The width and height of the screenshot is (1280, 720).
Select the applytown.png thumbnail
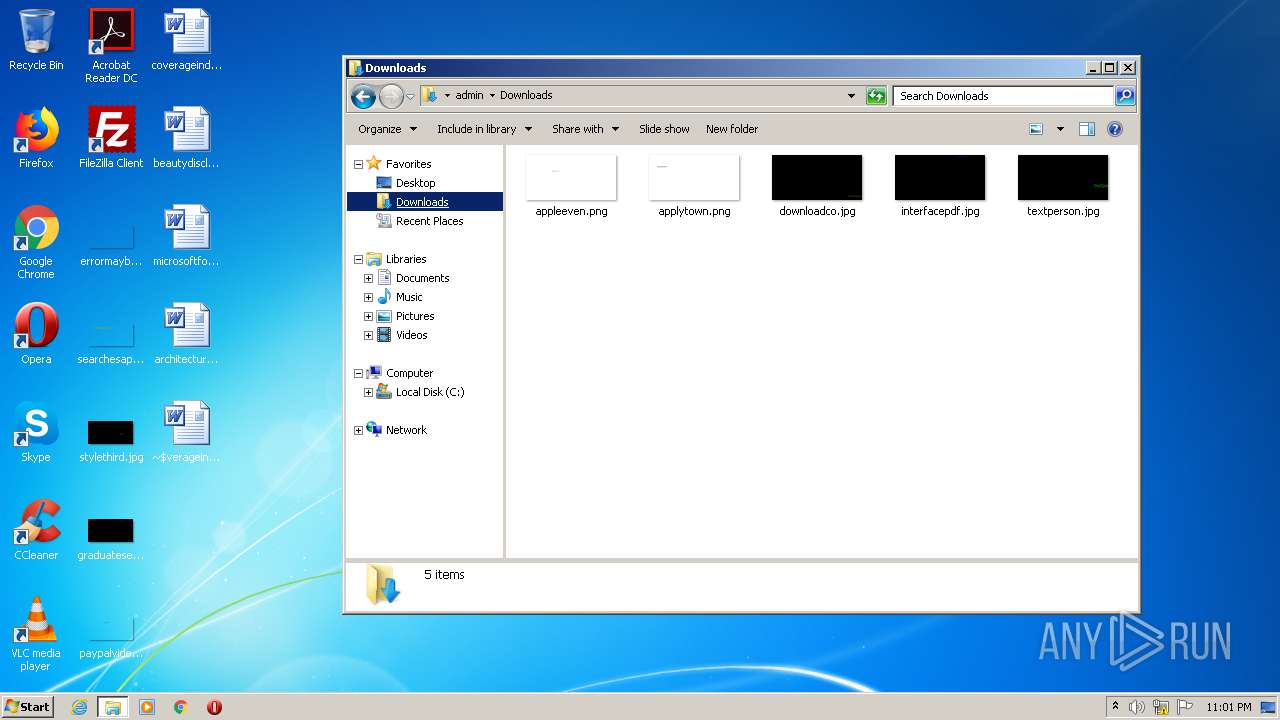(x=694, y=186)
